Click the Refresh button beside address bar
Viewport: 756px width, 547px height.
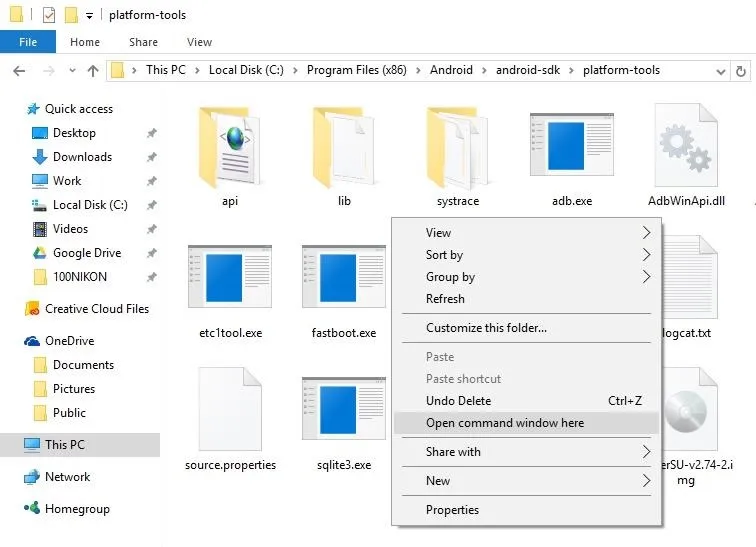click(x=741, y=71)
